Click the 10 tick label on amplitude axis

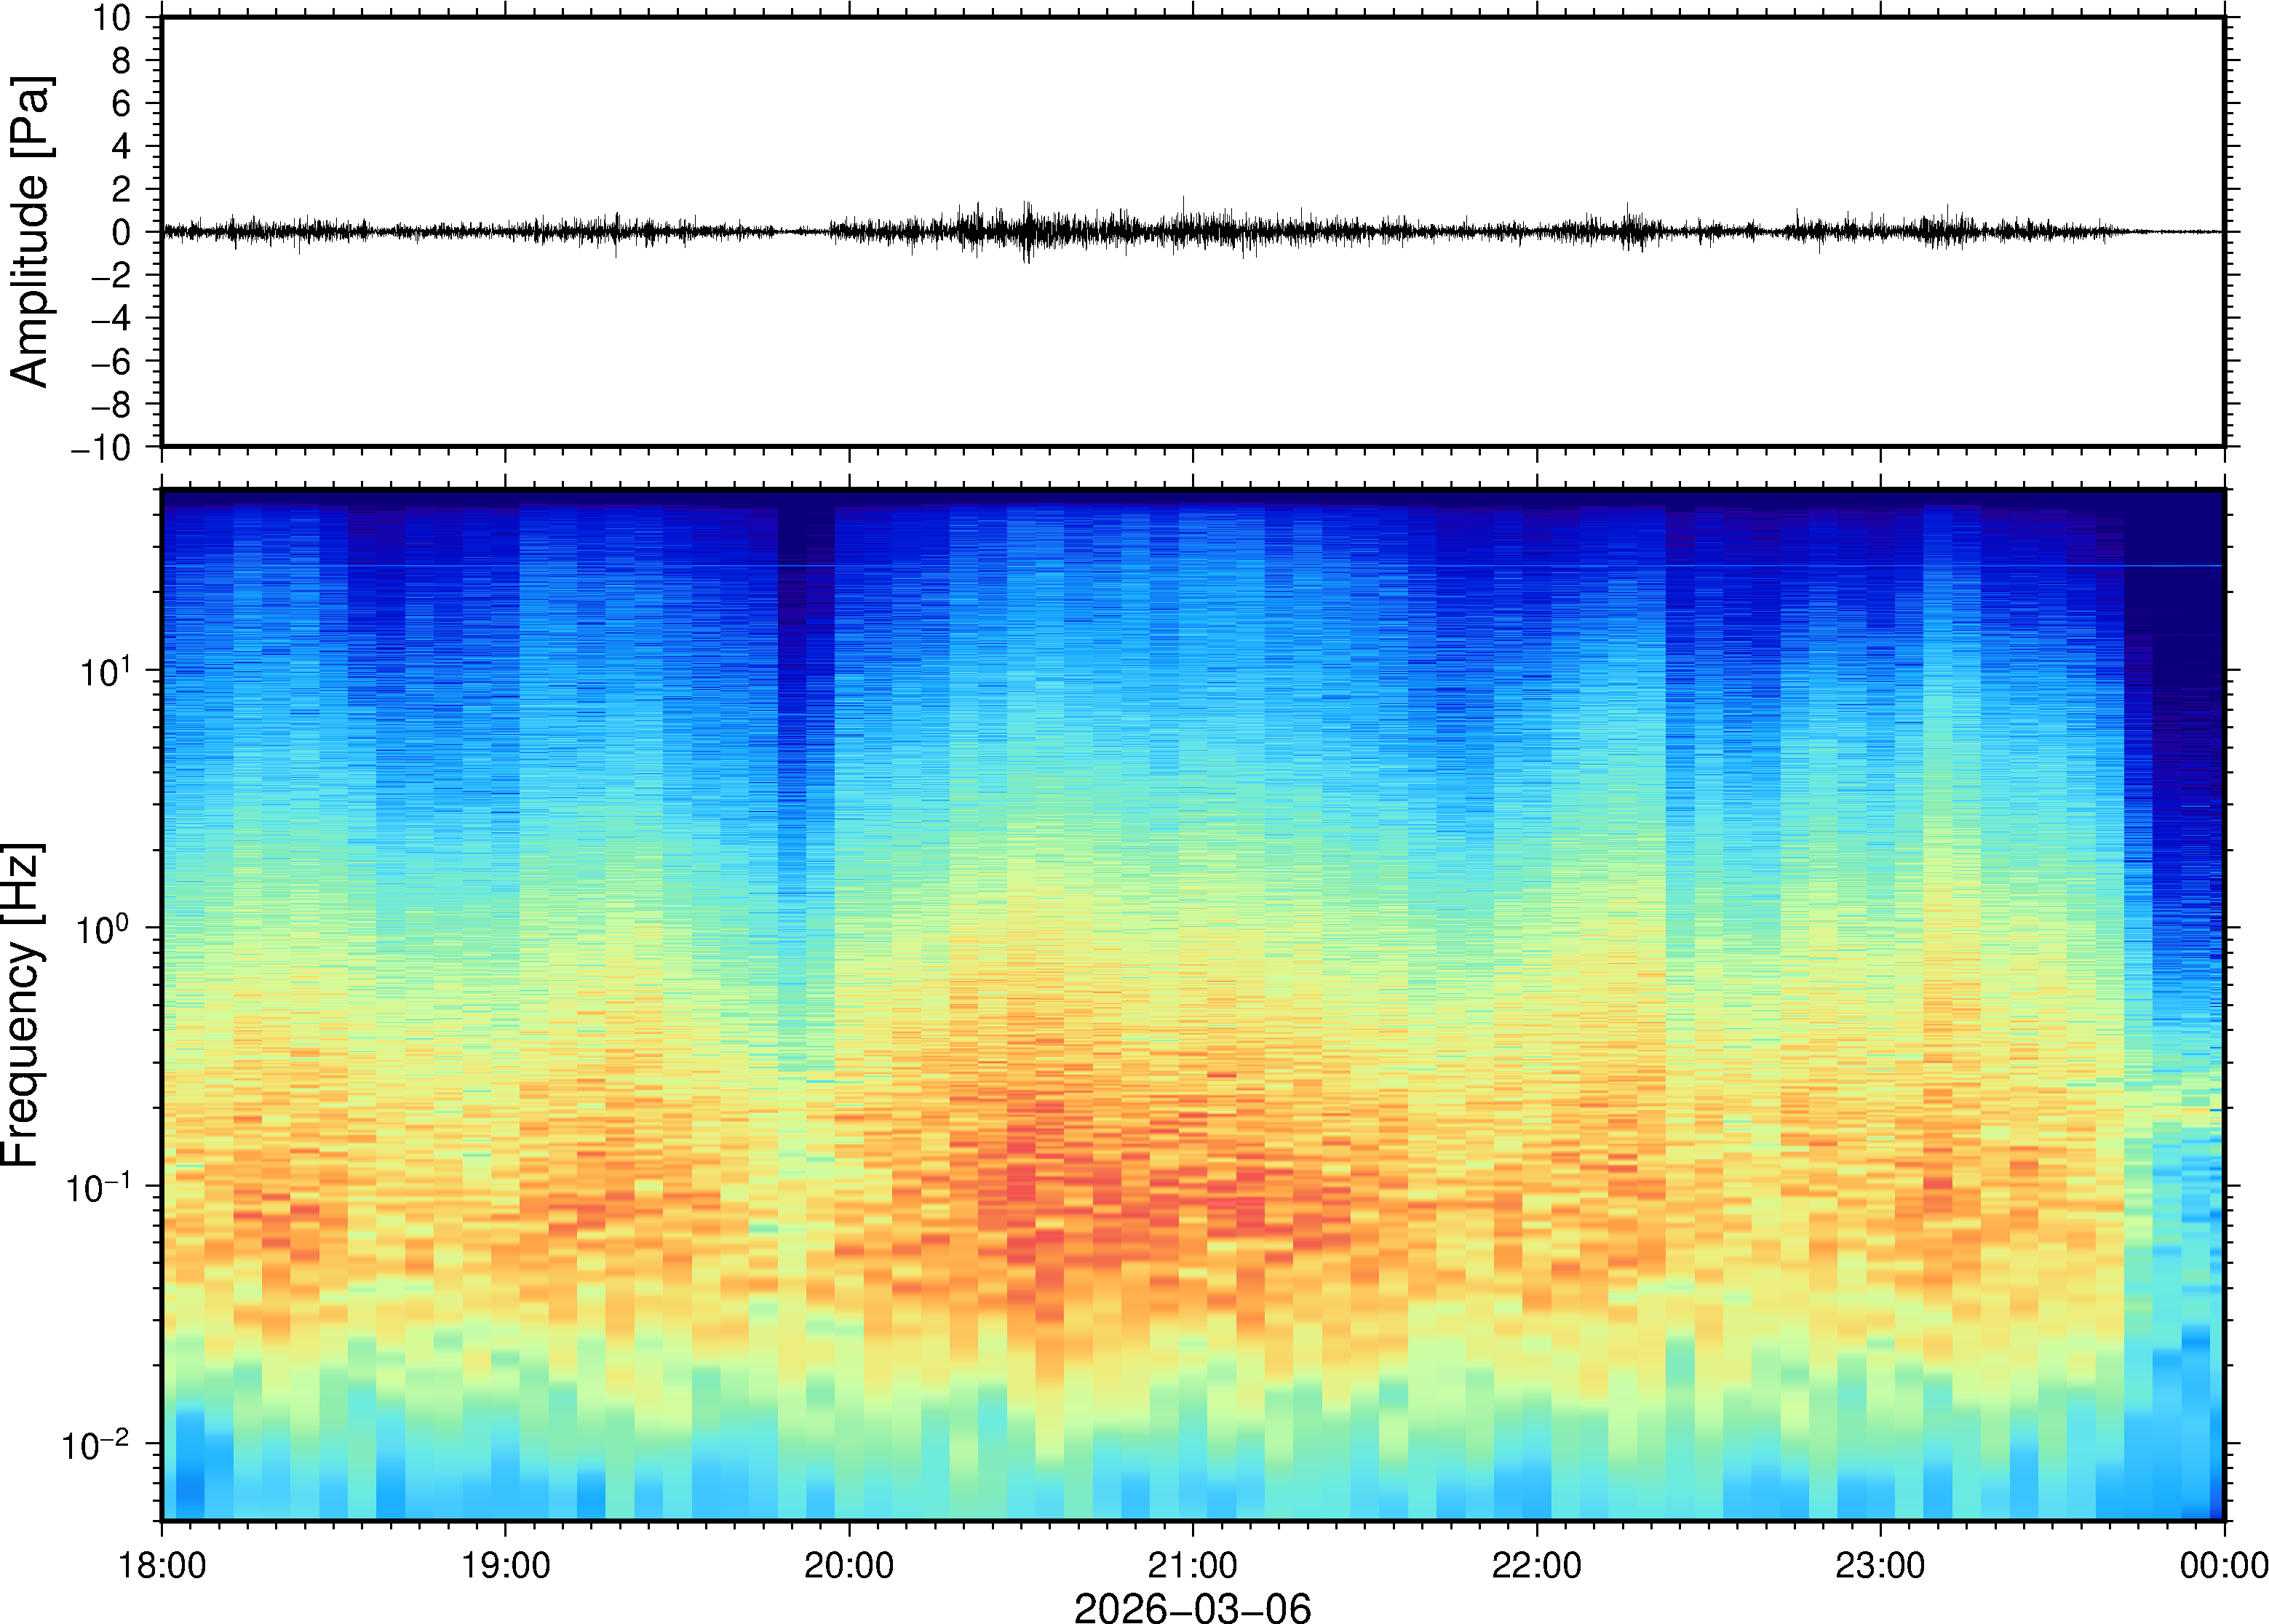click(x=112, y=18)
